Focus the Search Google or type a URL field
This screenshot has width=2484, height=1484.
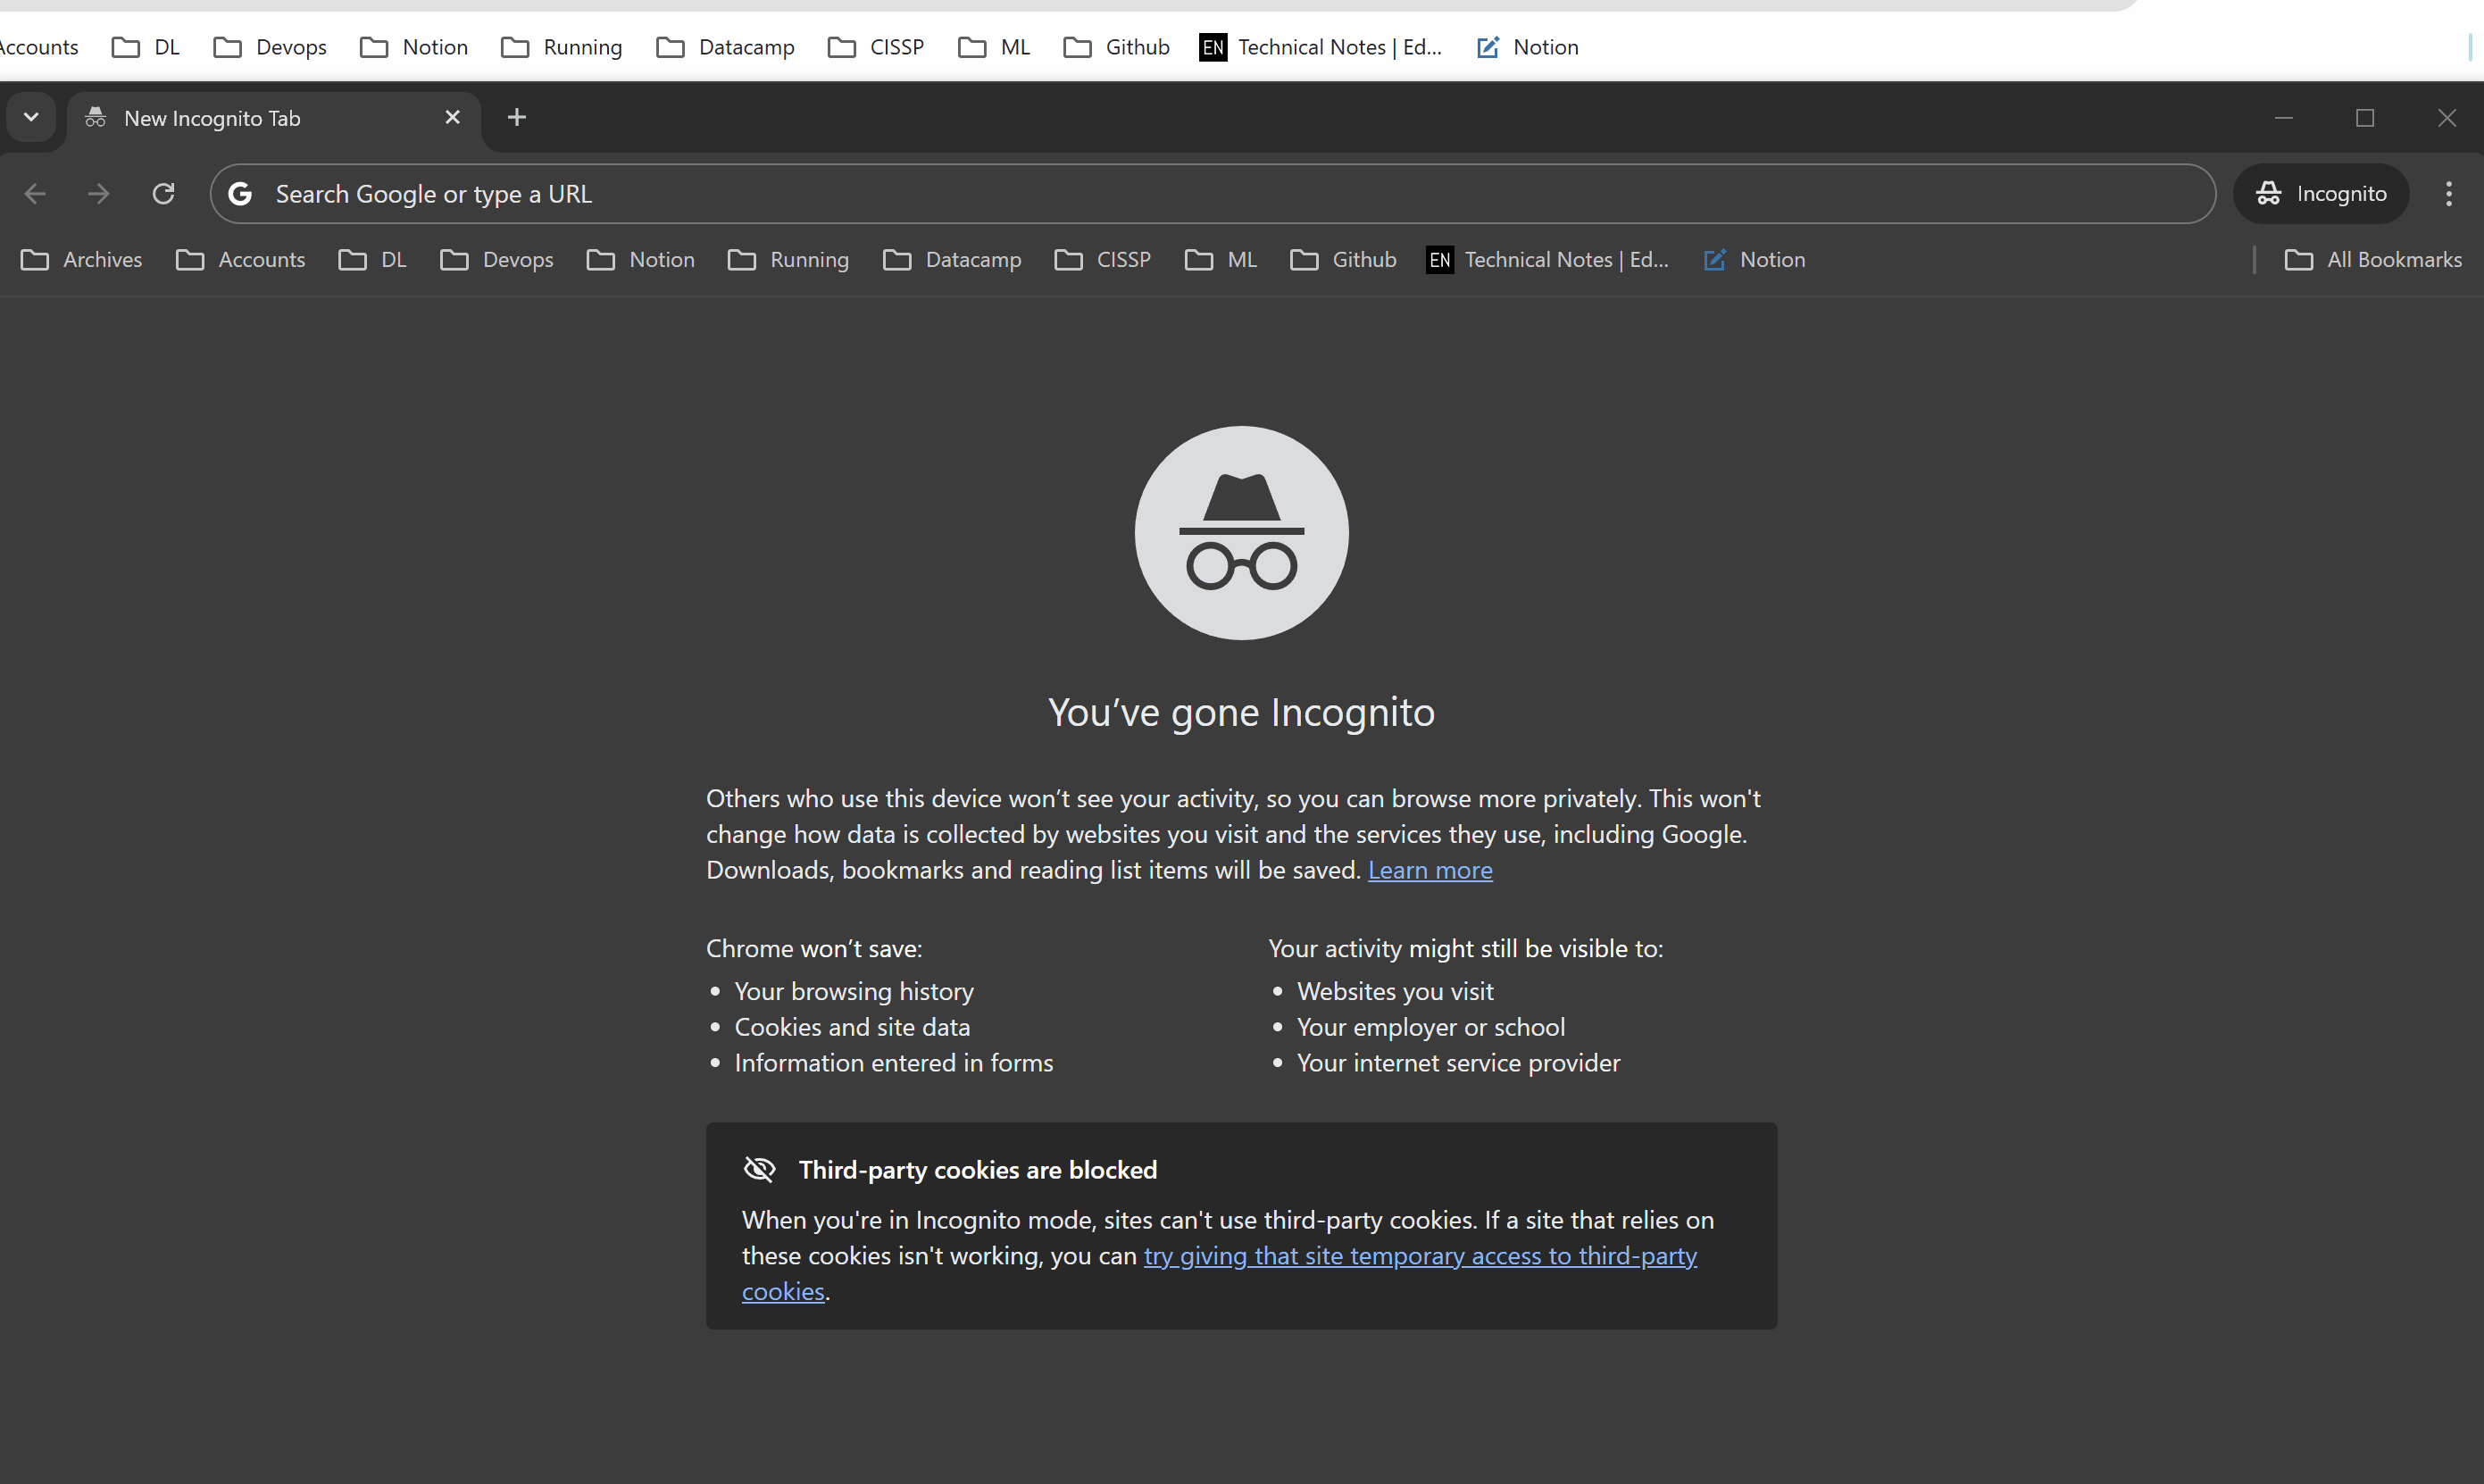tap(1212, 194)
